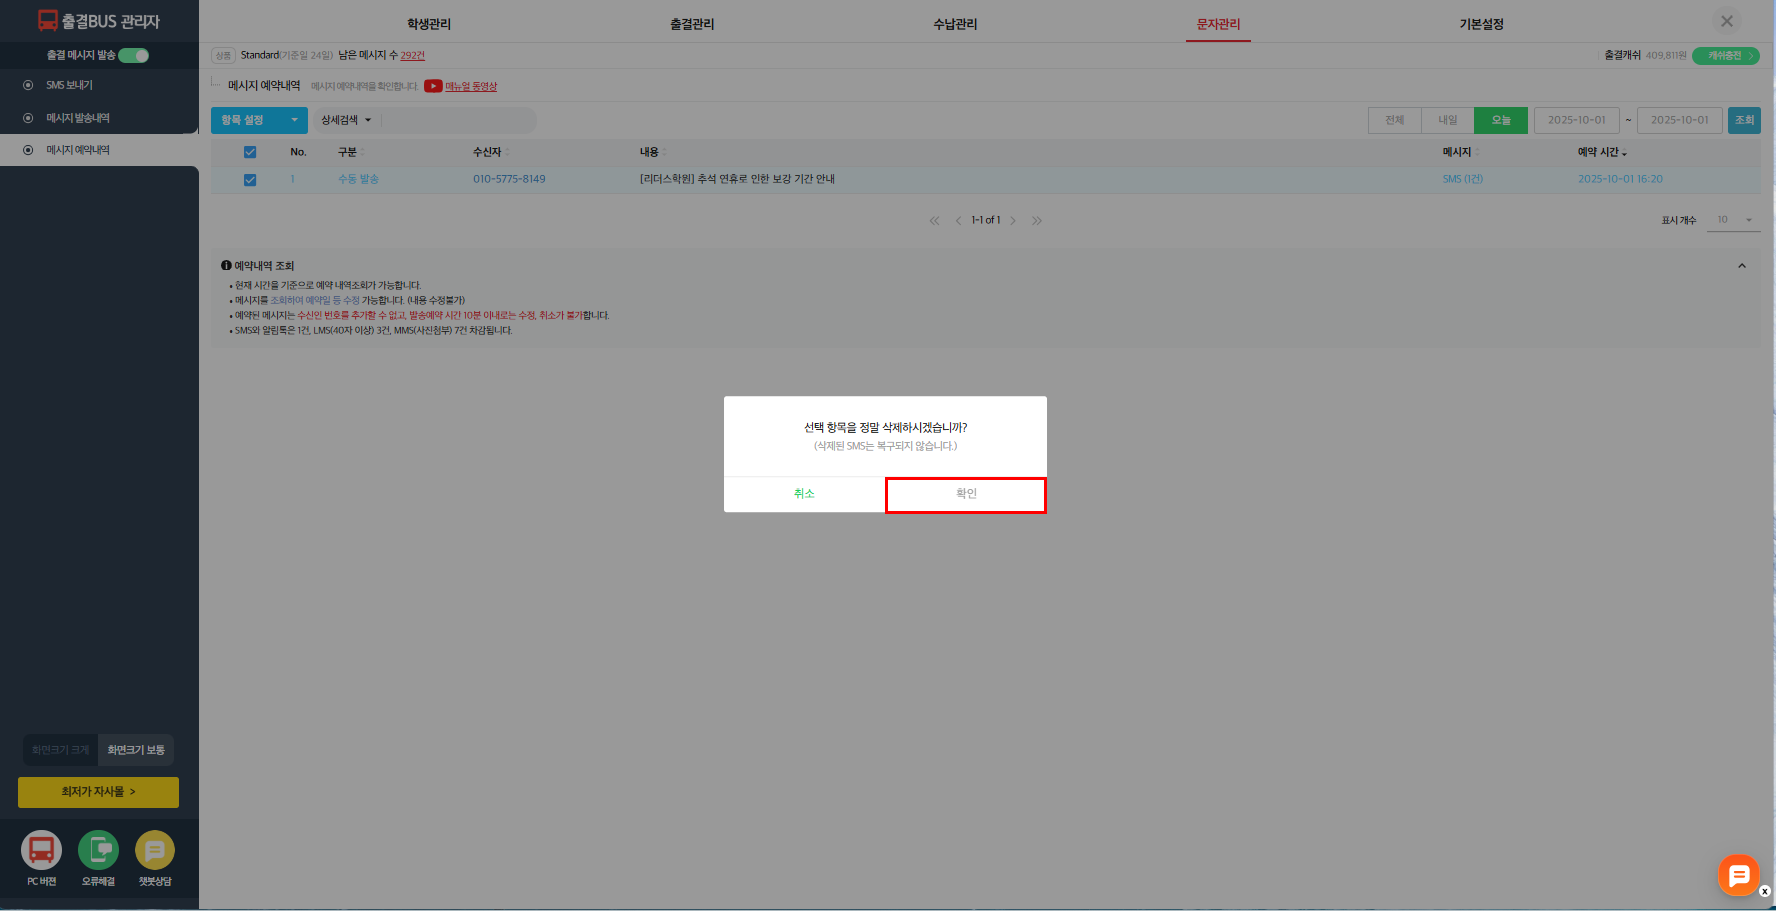The image size is (1776, 911).
Task: Open the 항목 설정 dropdown
Action: 258,120
